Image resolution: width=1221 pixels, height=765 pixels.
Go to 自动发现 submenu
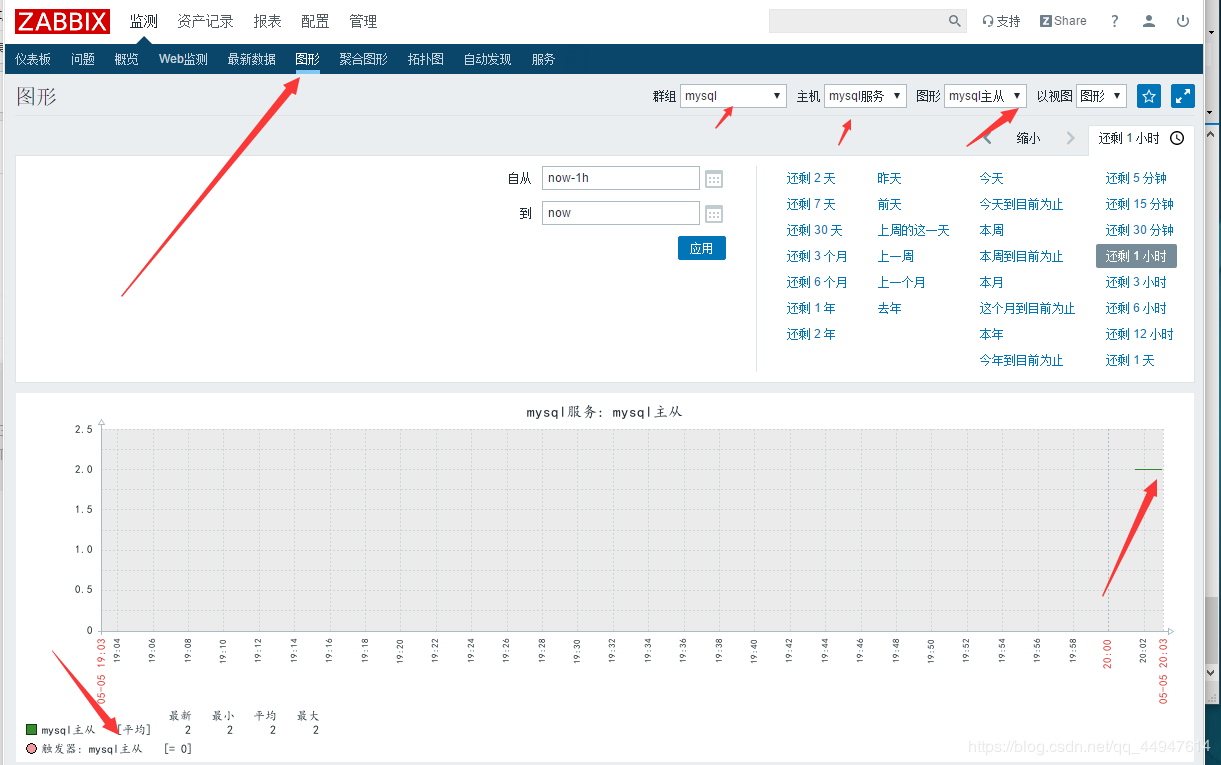[x=487, y=59]
